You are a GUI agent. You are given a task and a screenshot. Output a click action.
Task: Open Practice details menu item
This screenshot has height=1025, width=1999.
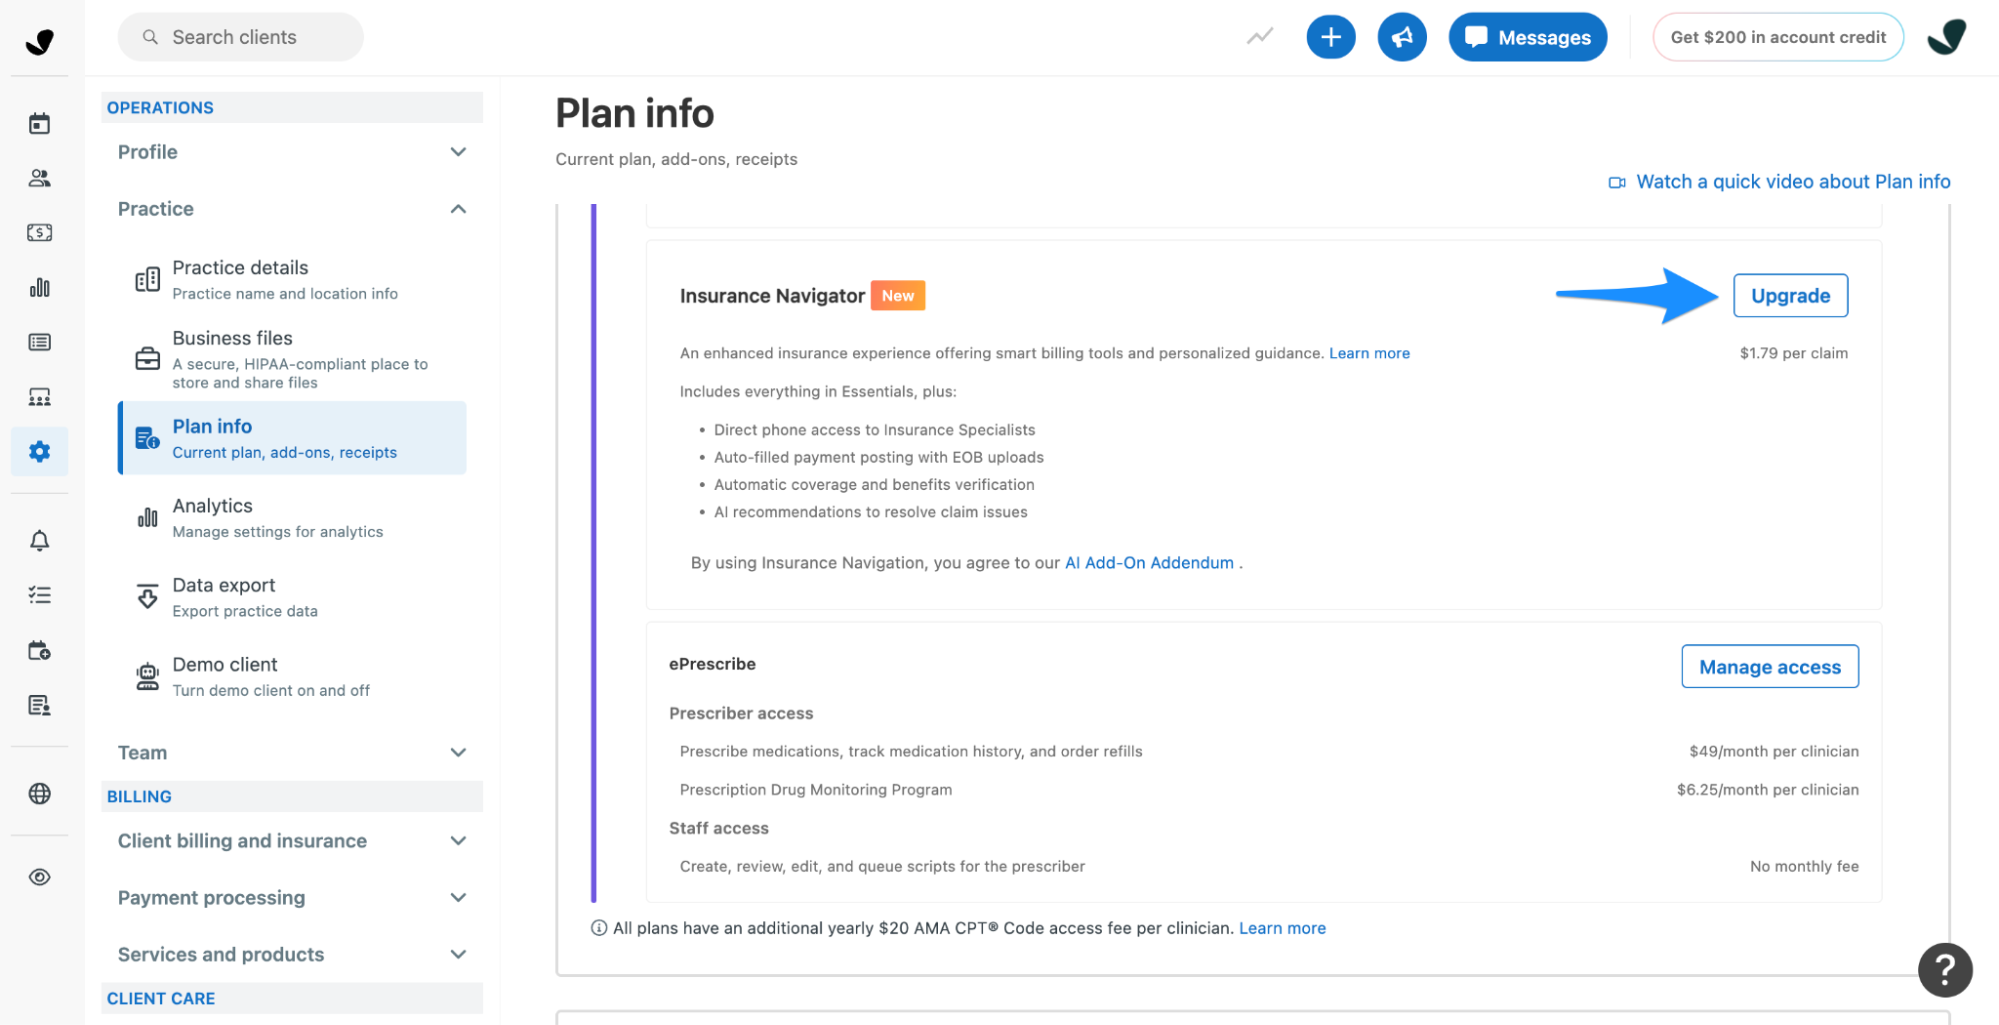coord(292,279)
